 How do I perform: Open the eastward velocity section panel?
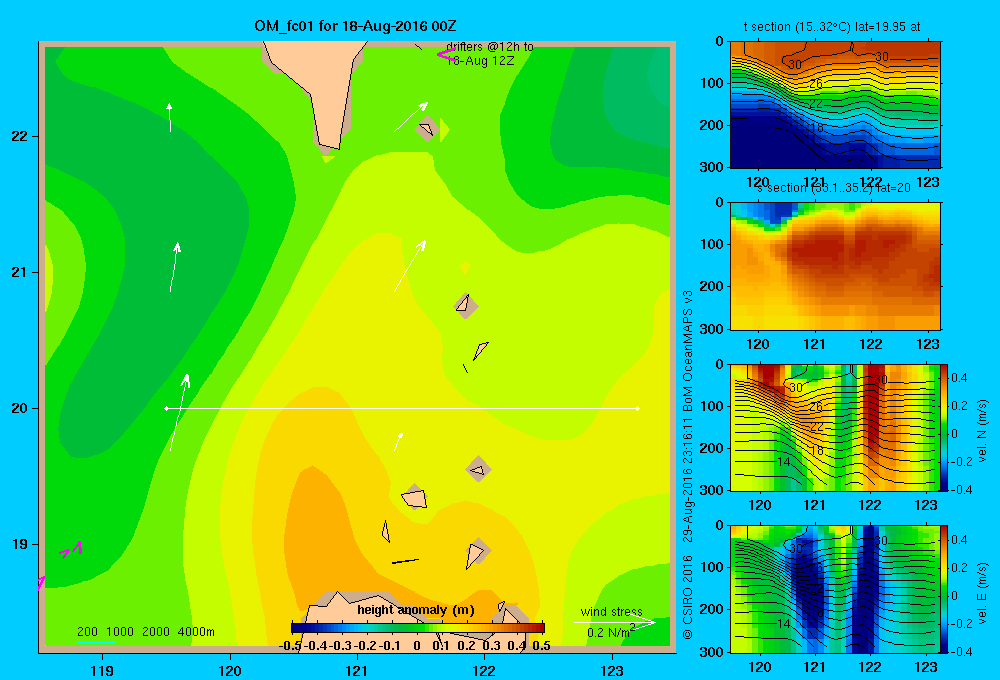[834, 589]
